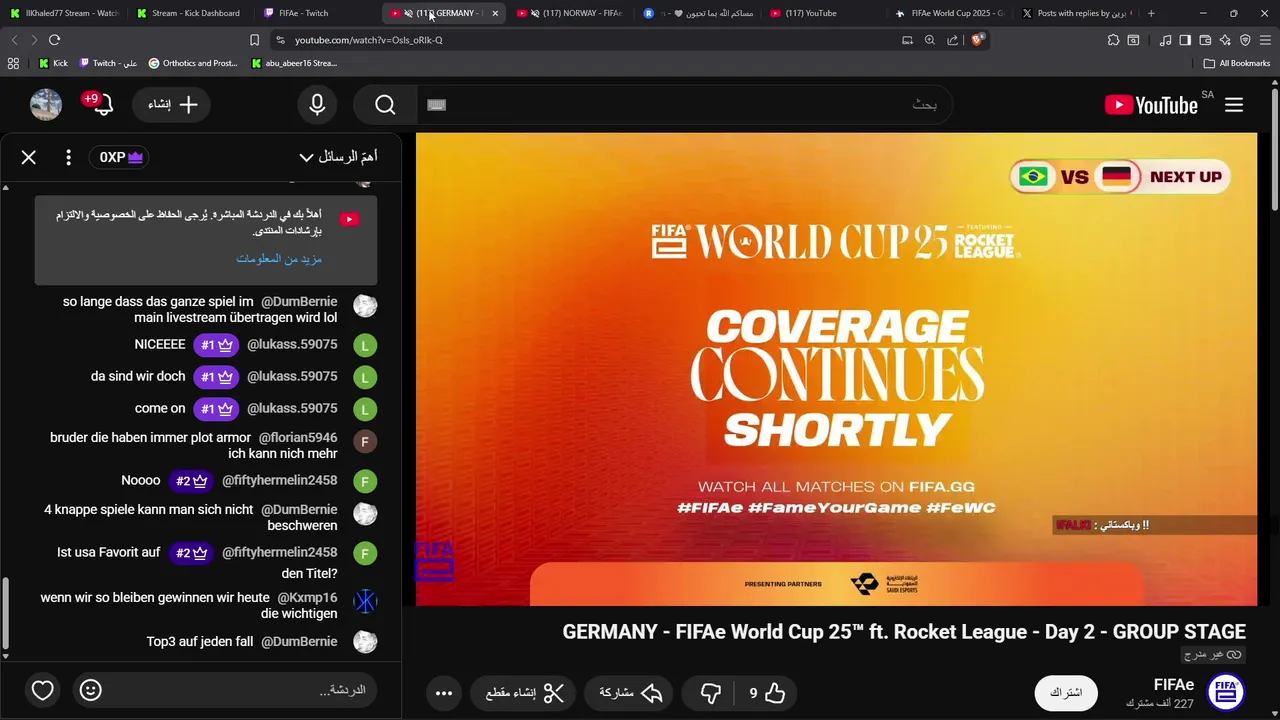Close the GERMANY YouTube tab
This screenshot has width=1280, height=720.
(x=495, y=13)
